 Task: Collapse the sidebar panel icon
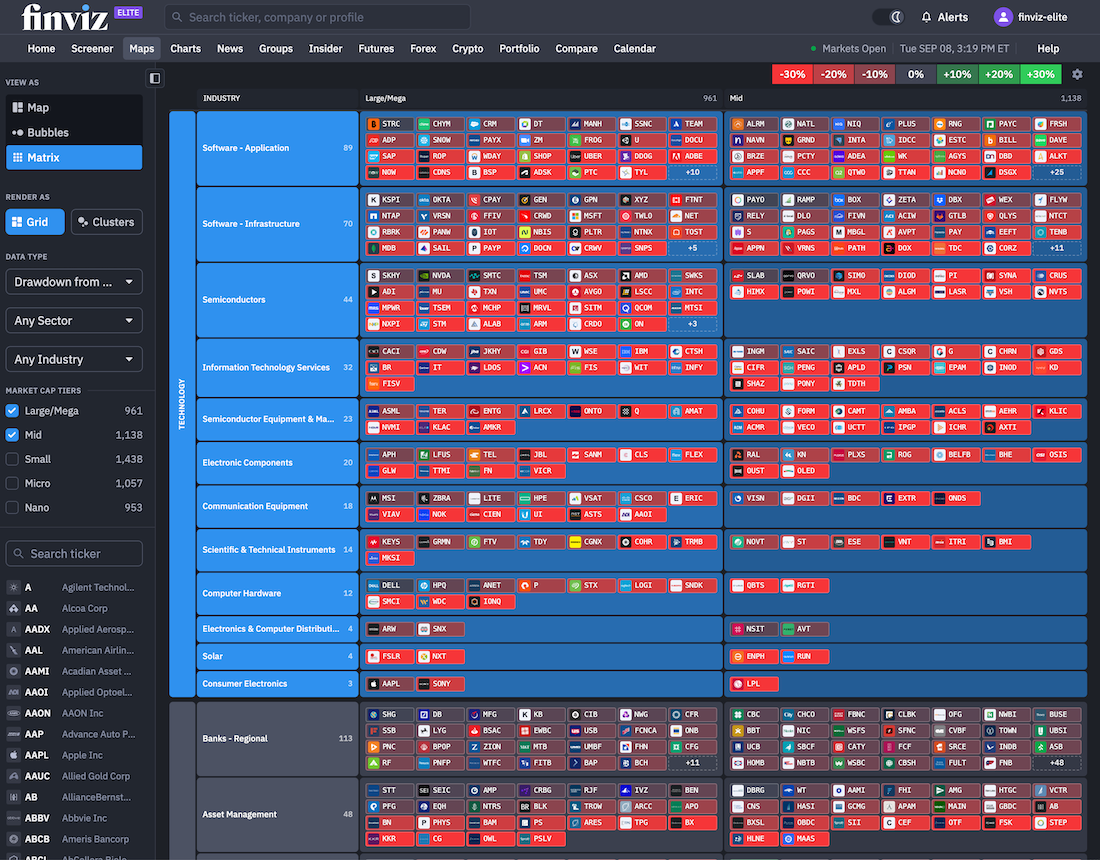point(155,78)
